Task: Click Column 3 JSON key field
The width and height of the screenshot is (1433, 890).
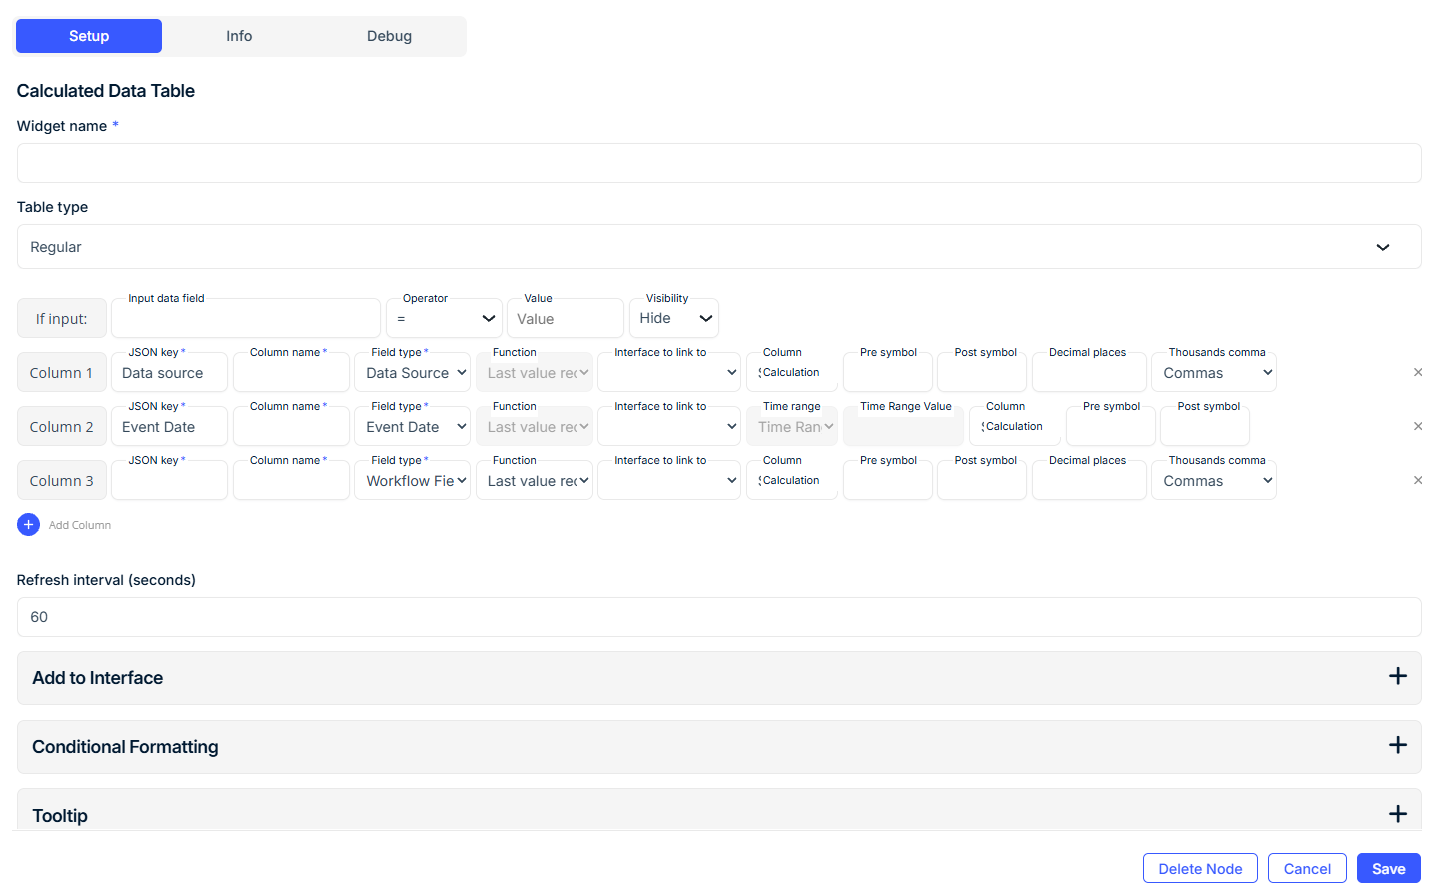Action: click(169, 480)
